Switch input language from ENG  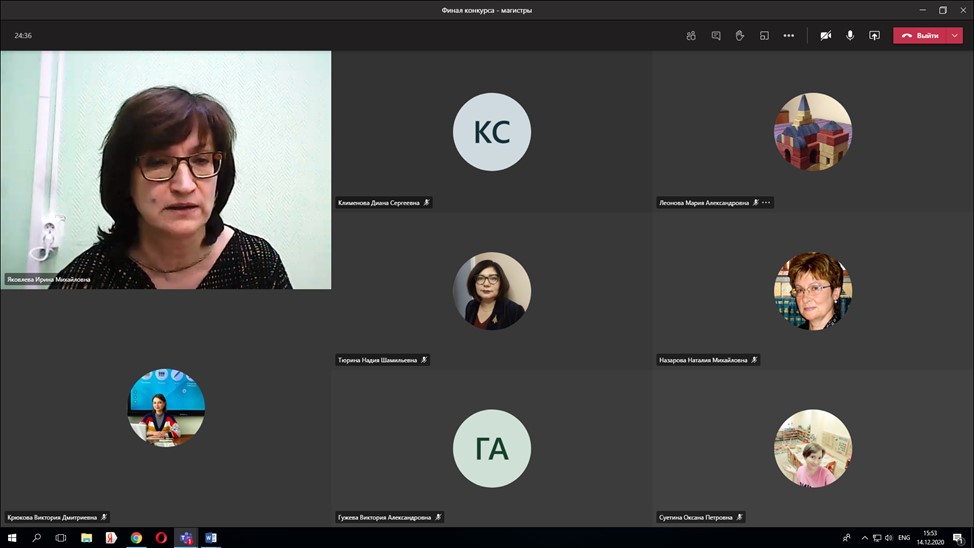point(904,538)
